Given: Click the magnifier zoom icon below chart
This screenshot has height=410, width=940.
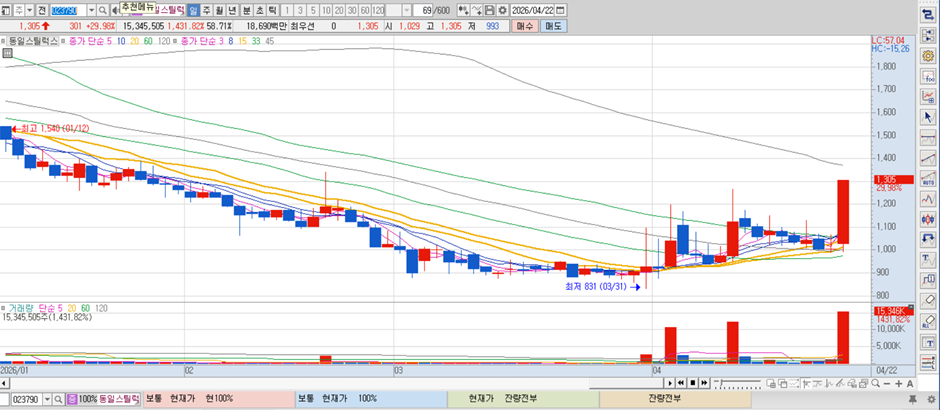Looking at the screenshot, I should pos(875,384).
